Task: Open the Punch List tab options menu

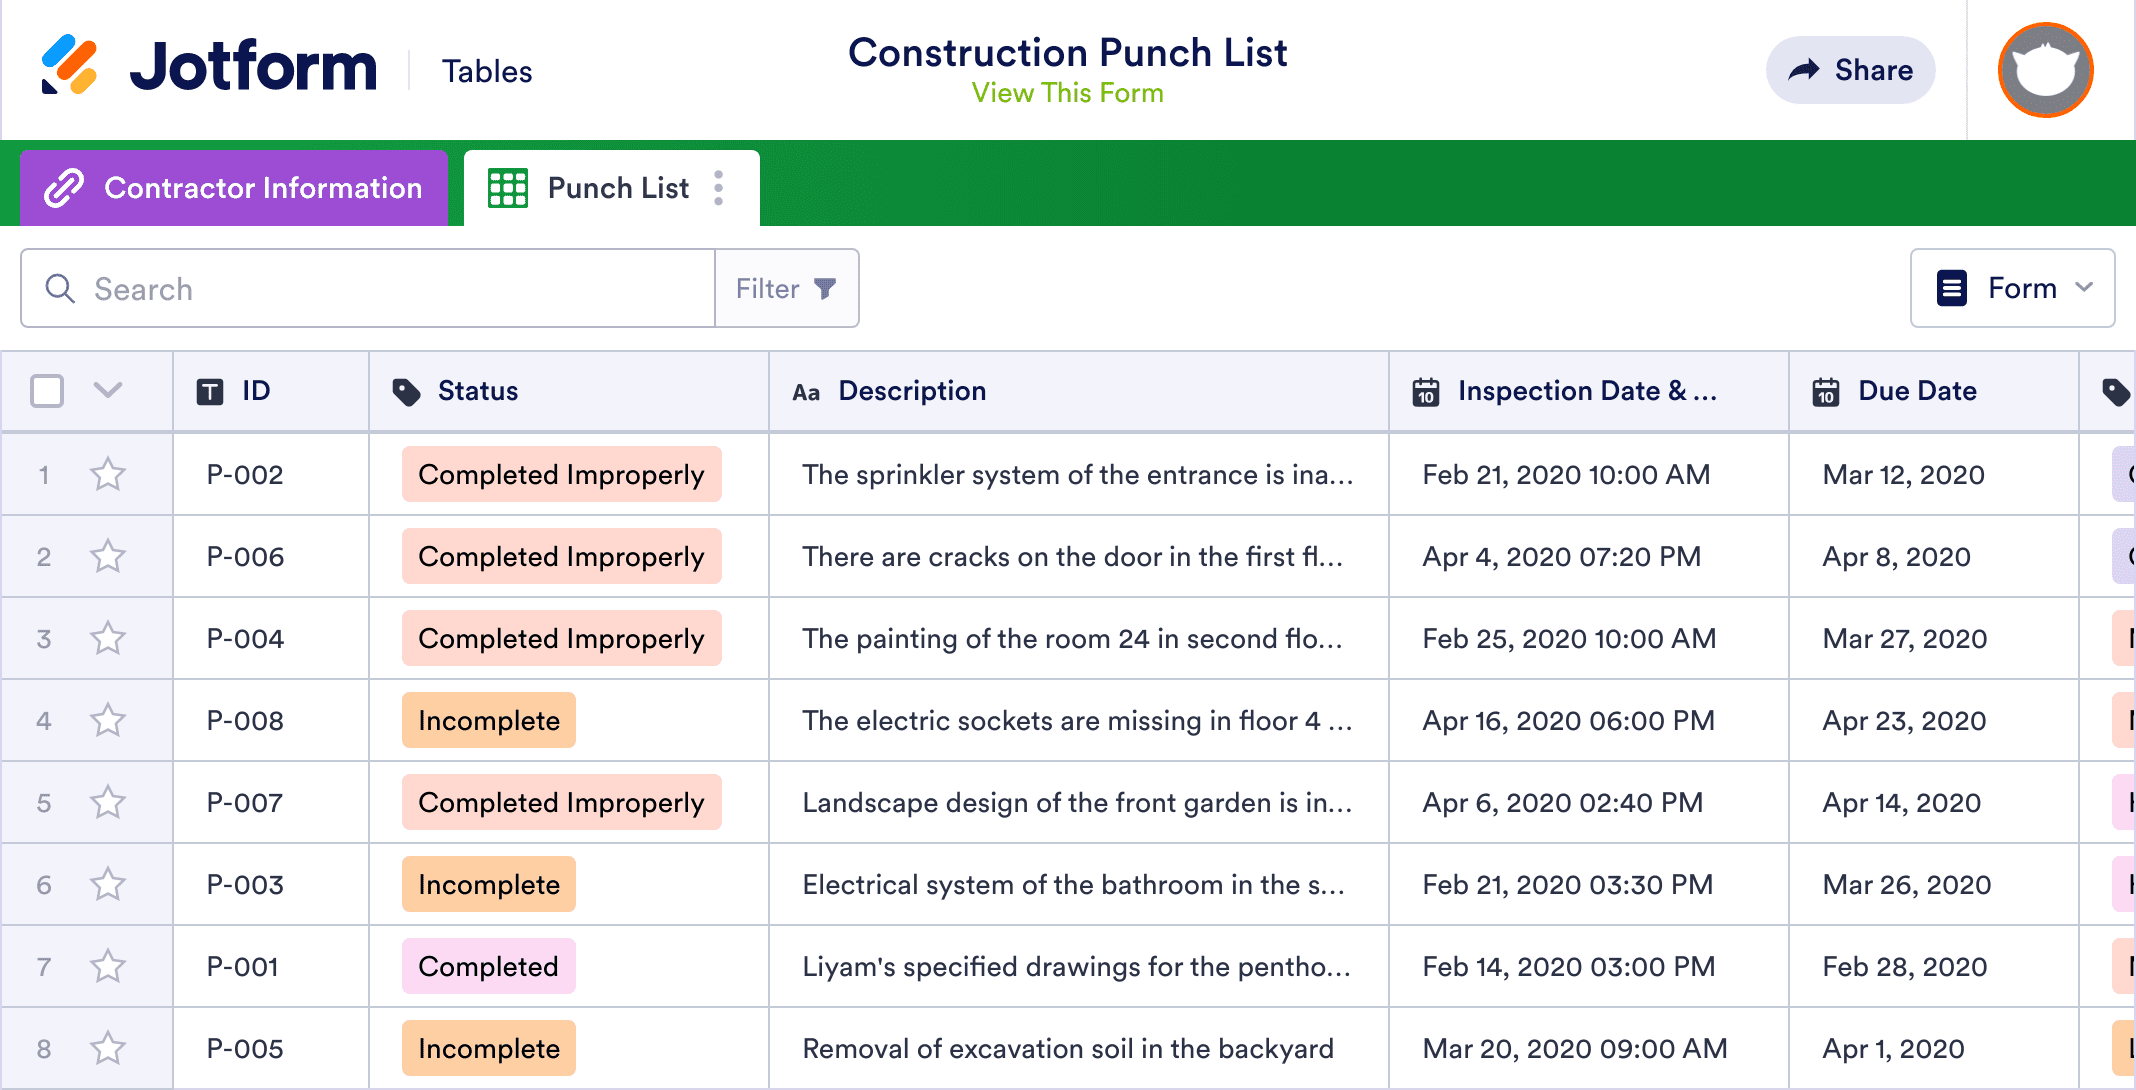Action: (x=719, y=187)
